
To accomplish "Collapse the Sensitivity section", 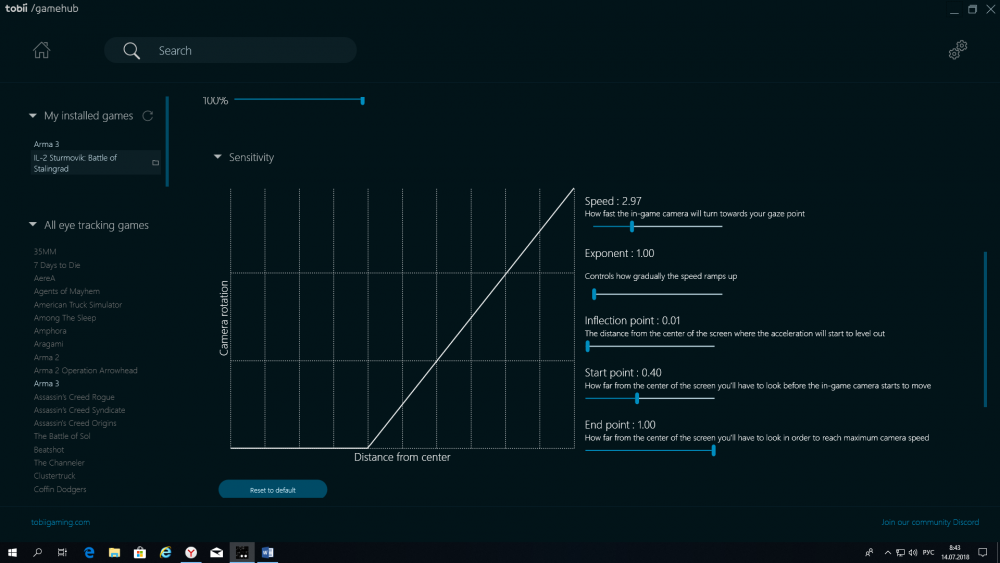I will tap(217, 157).
